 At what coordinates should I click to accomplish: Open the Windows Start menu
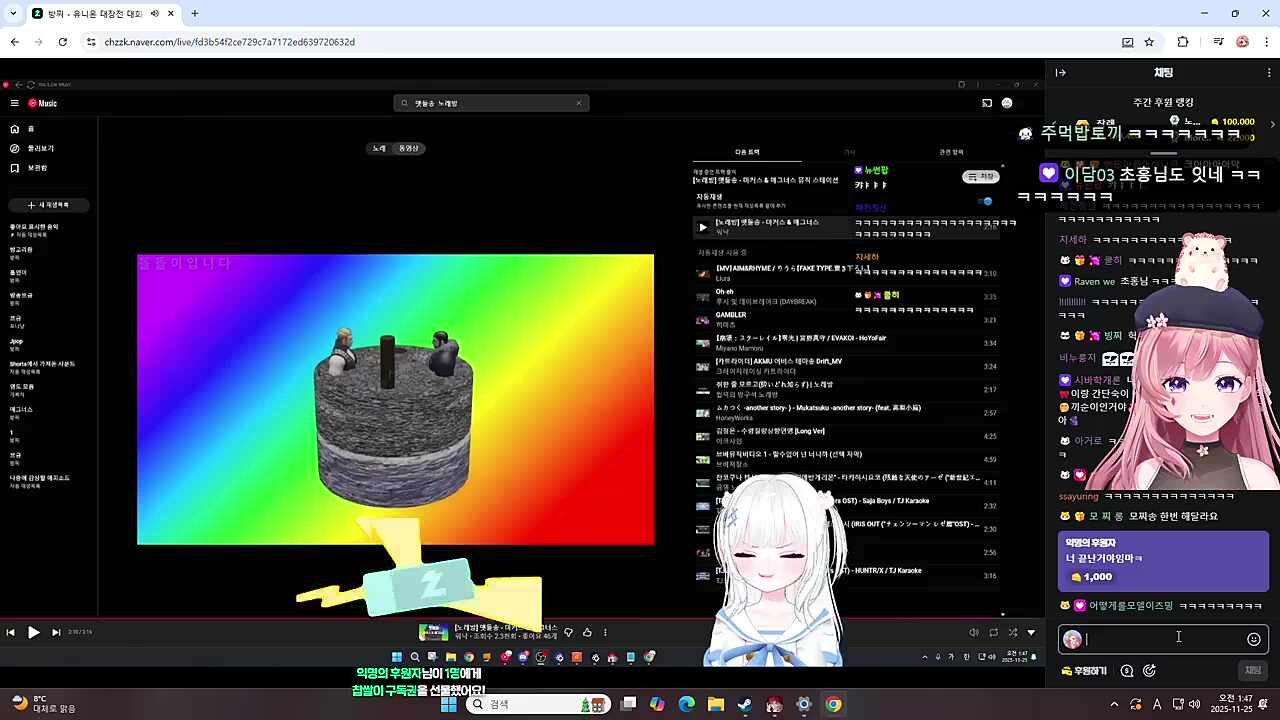(x=449, y=704)
